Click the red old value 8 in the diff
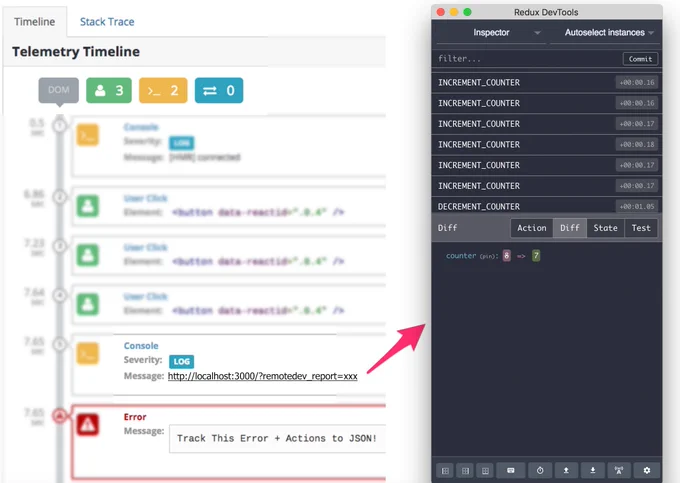The height and width of the screenshot is (483, 680). [506, 256]
